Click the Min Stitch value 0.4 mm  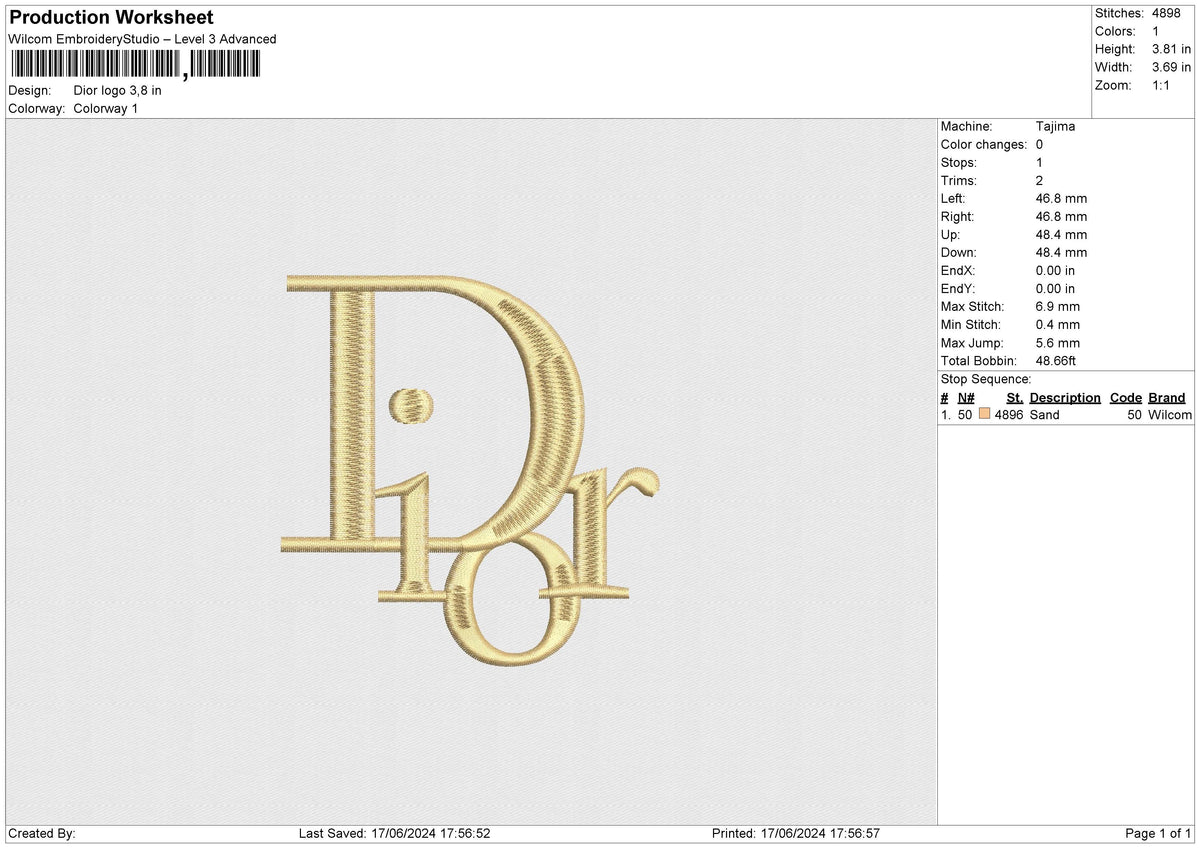click(1058, 325)
